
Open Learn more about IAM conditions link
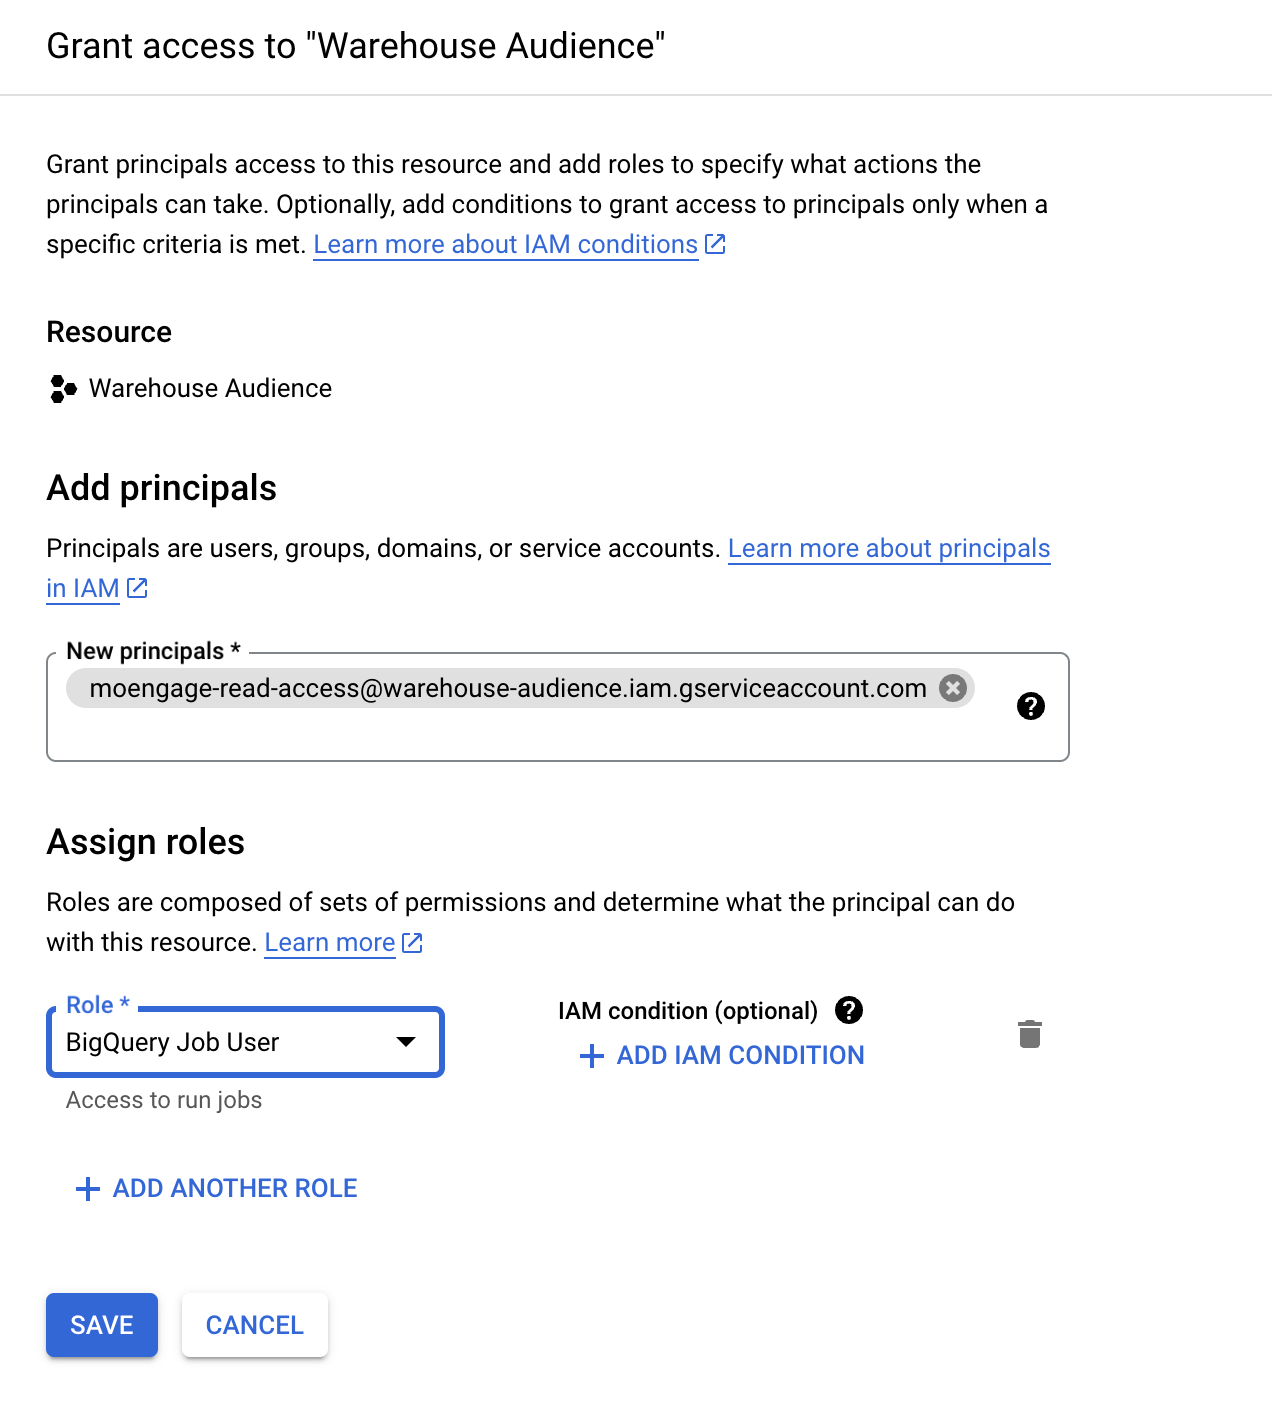point(505,245)
